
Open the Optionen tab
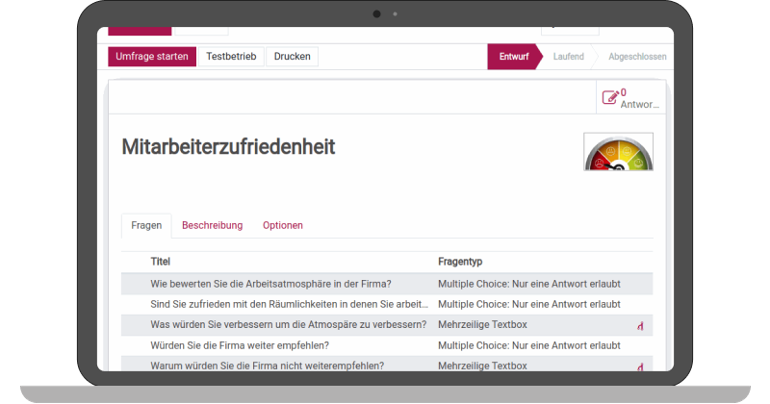(283, 226)
